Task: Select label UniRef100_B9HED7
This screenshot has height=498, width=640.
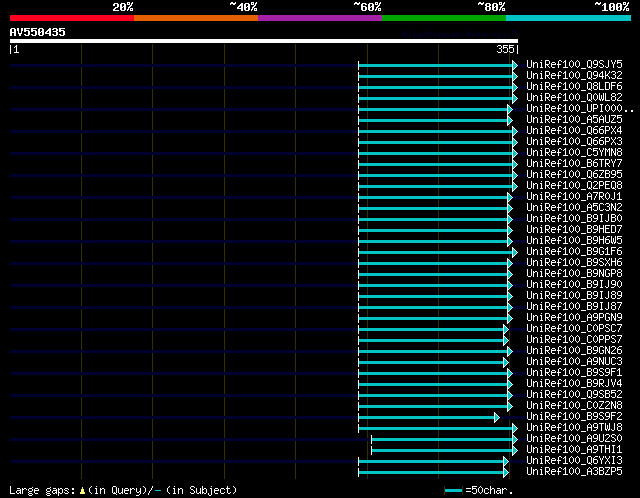Action: [574, 230]
